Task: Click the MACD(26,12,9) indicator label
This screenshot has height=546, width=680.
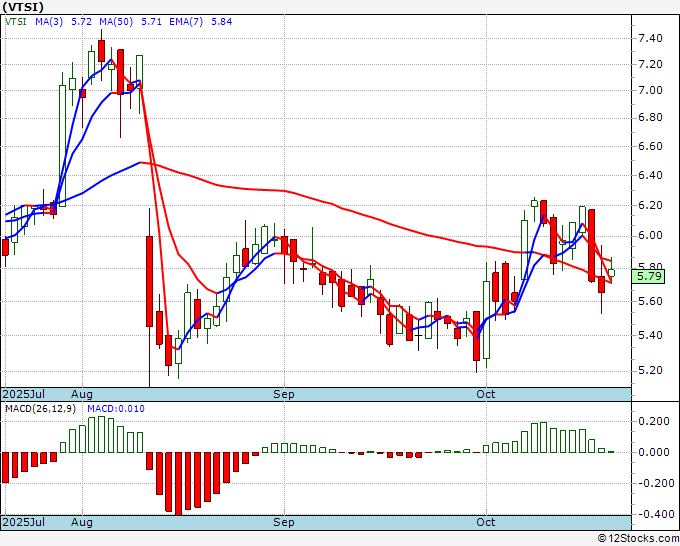Action: click(x=40, y=409)
